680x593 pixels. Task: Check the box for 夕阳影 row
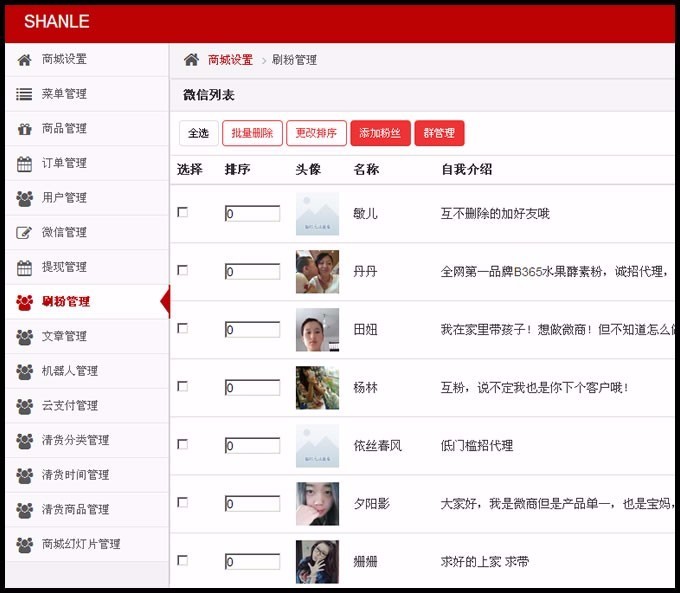[183, 502]
